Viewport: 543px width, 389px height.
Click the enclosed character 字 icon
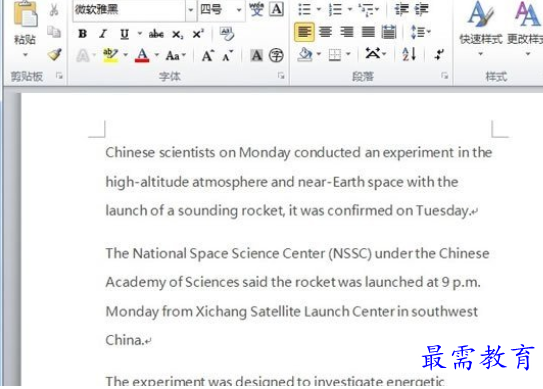276,55
